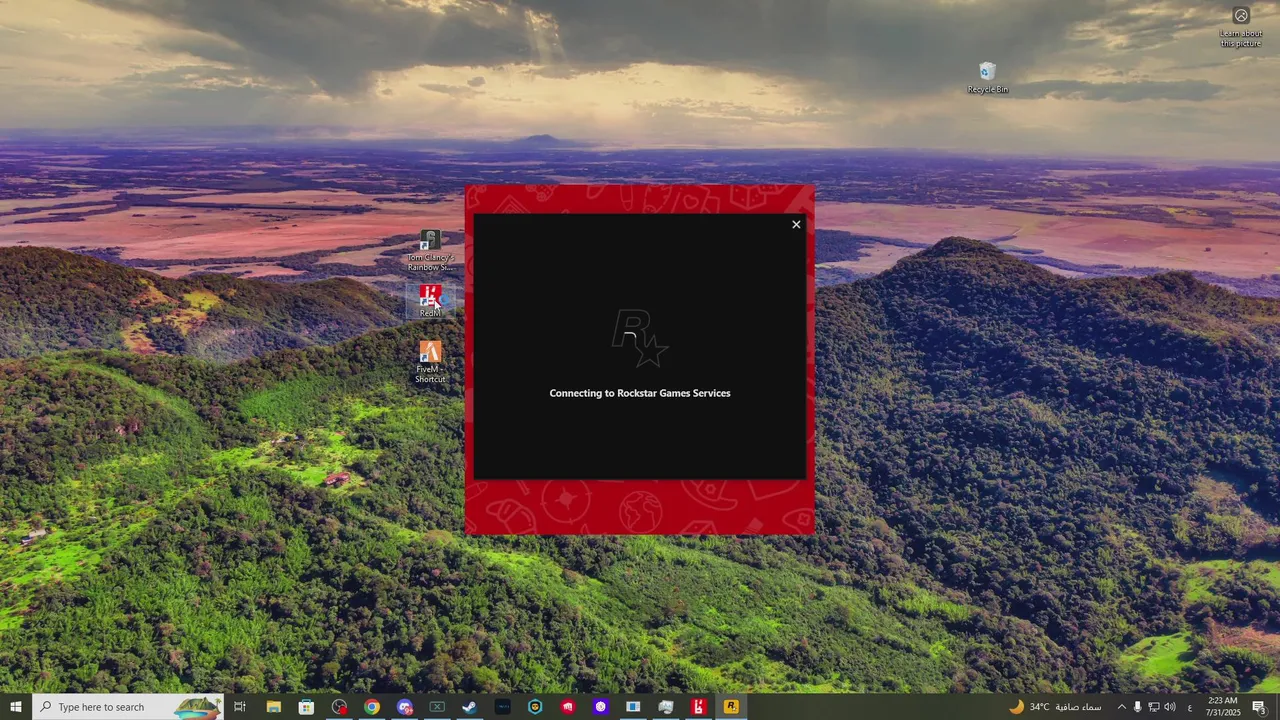Switch the Arabic input language indicator

click(x=1189, y=707)
